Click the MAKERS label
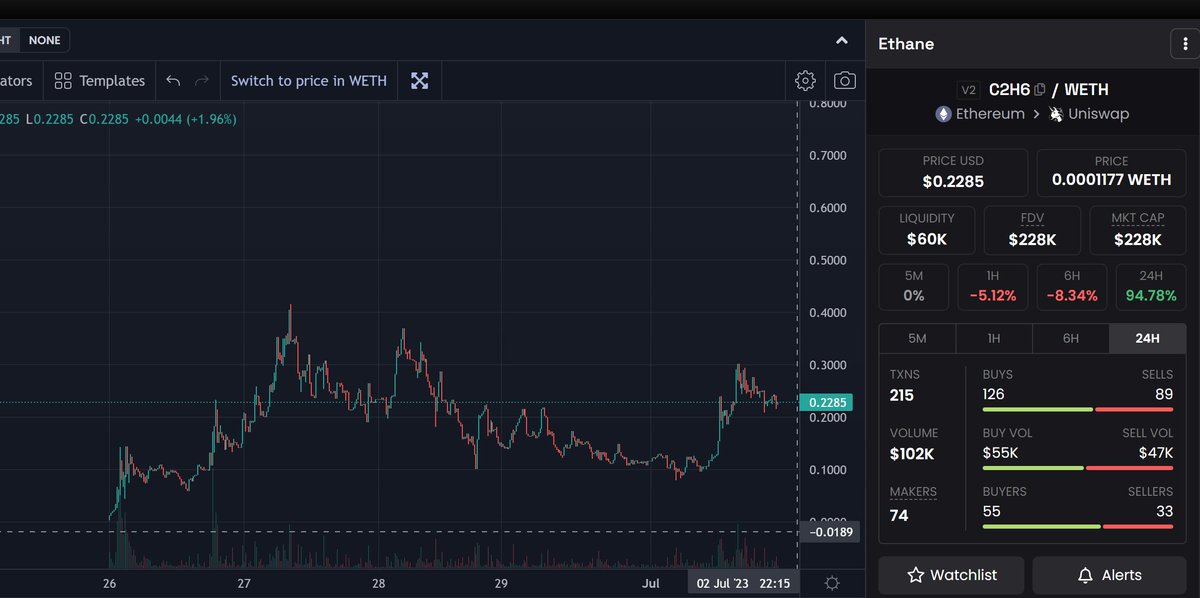This screenshot has height=598, width=1200. click(913, 492)
